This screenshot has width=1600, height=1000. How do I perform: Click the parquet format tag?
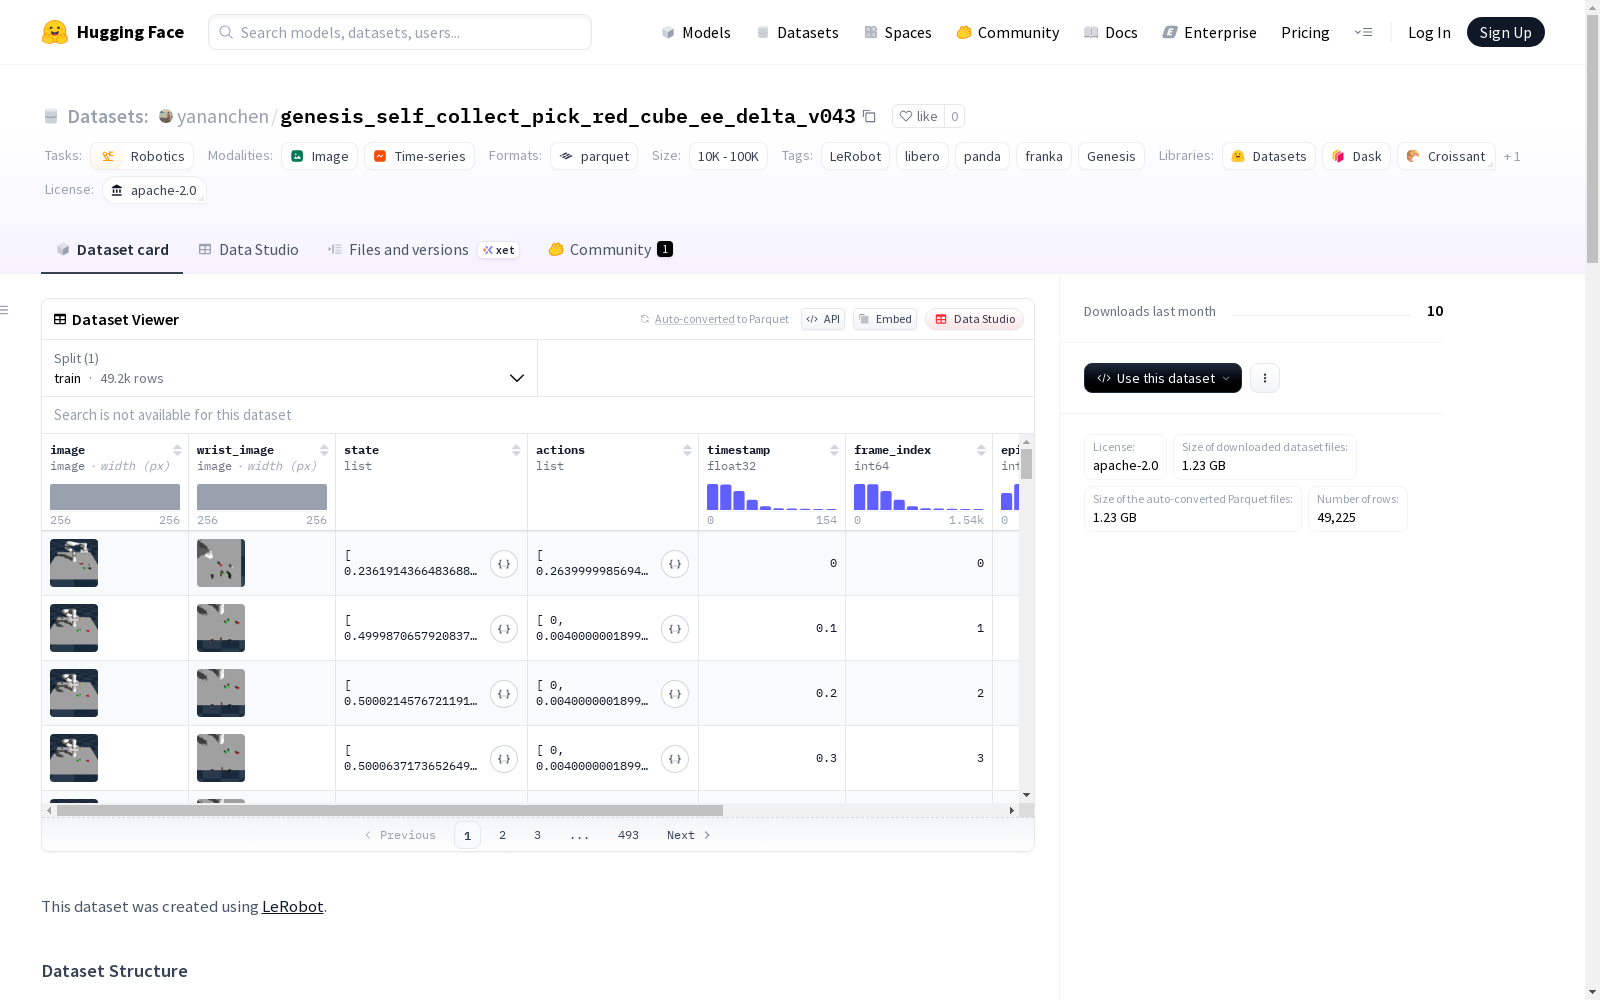[x=594, y=156]
